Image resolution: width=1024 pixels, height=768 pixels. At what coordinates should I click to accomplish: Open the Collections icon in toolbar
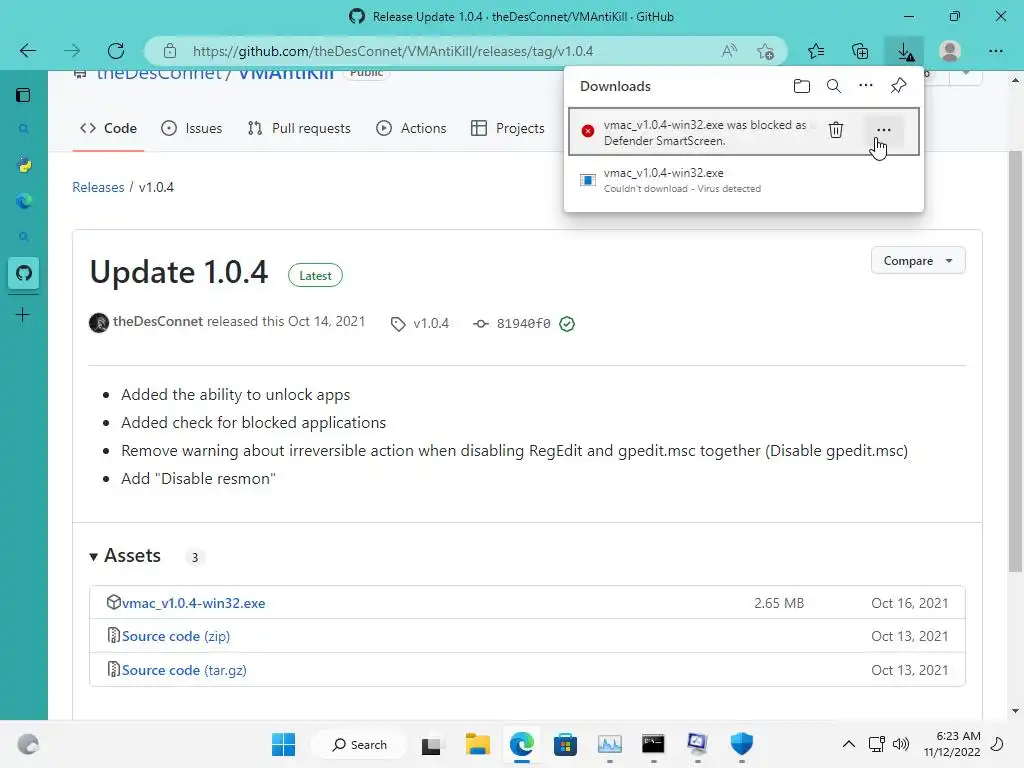pyautogui.click(x=860, y=51)
